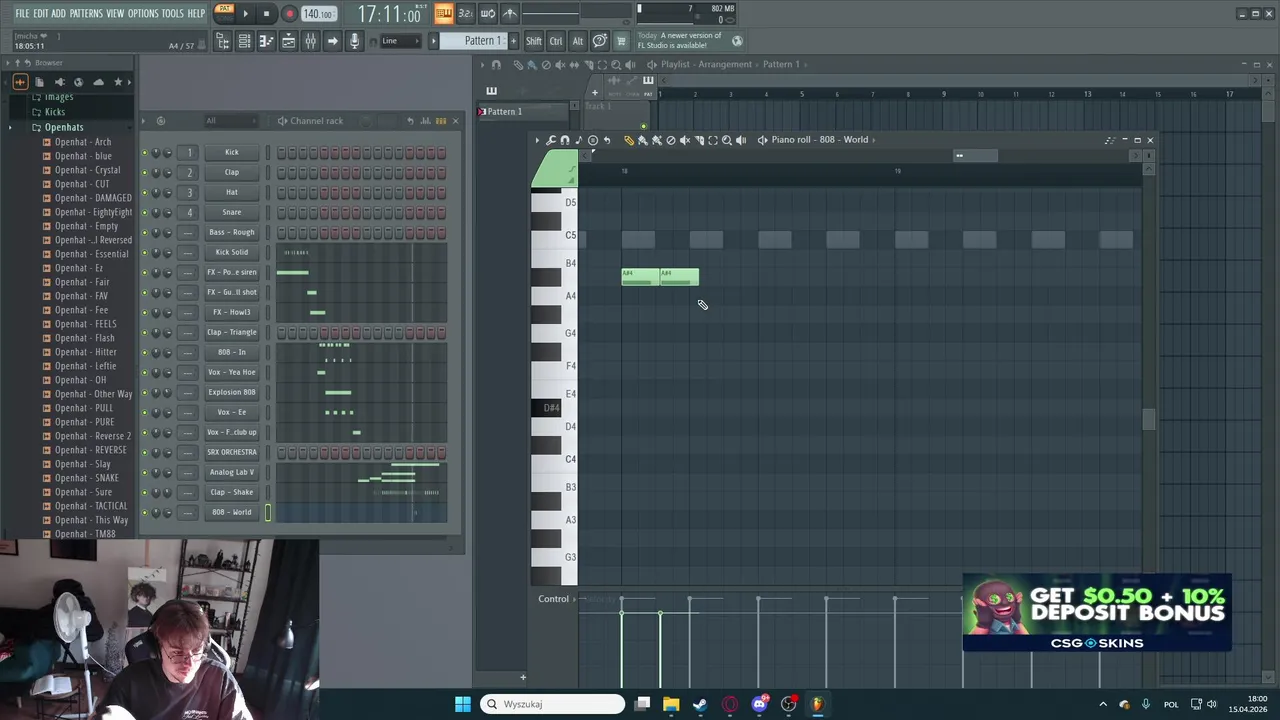
Task: Click the Alt shortcut button
Action: [578, 41]
